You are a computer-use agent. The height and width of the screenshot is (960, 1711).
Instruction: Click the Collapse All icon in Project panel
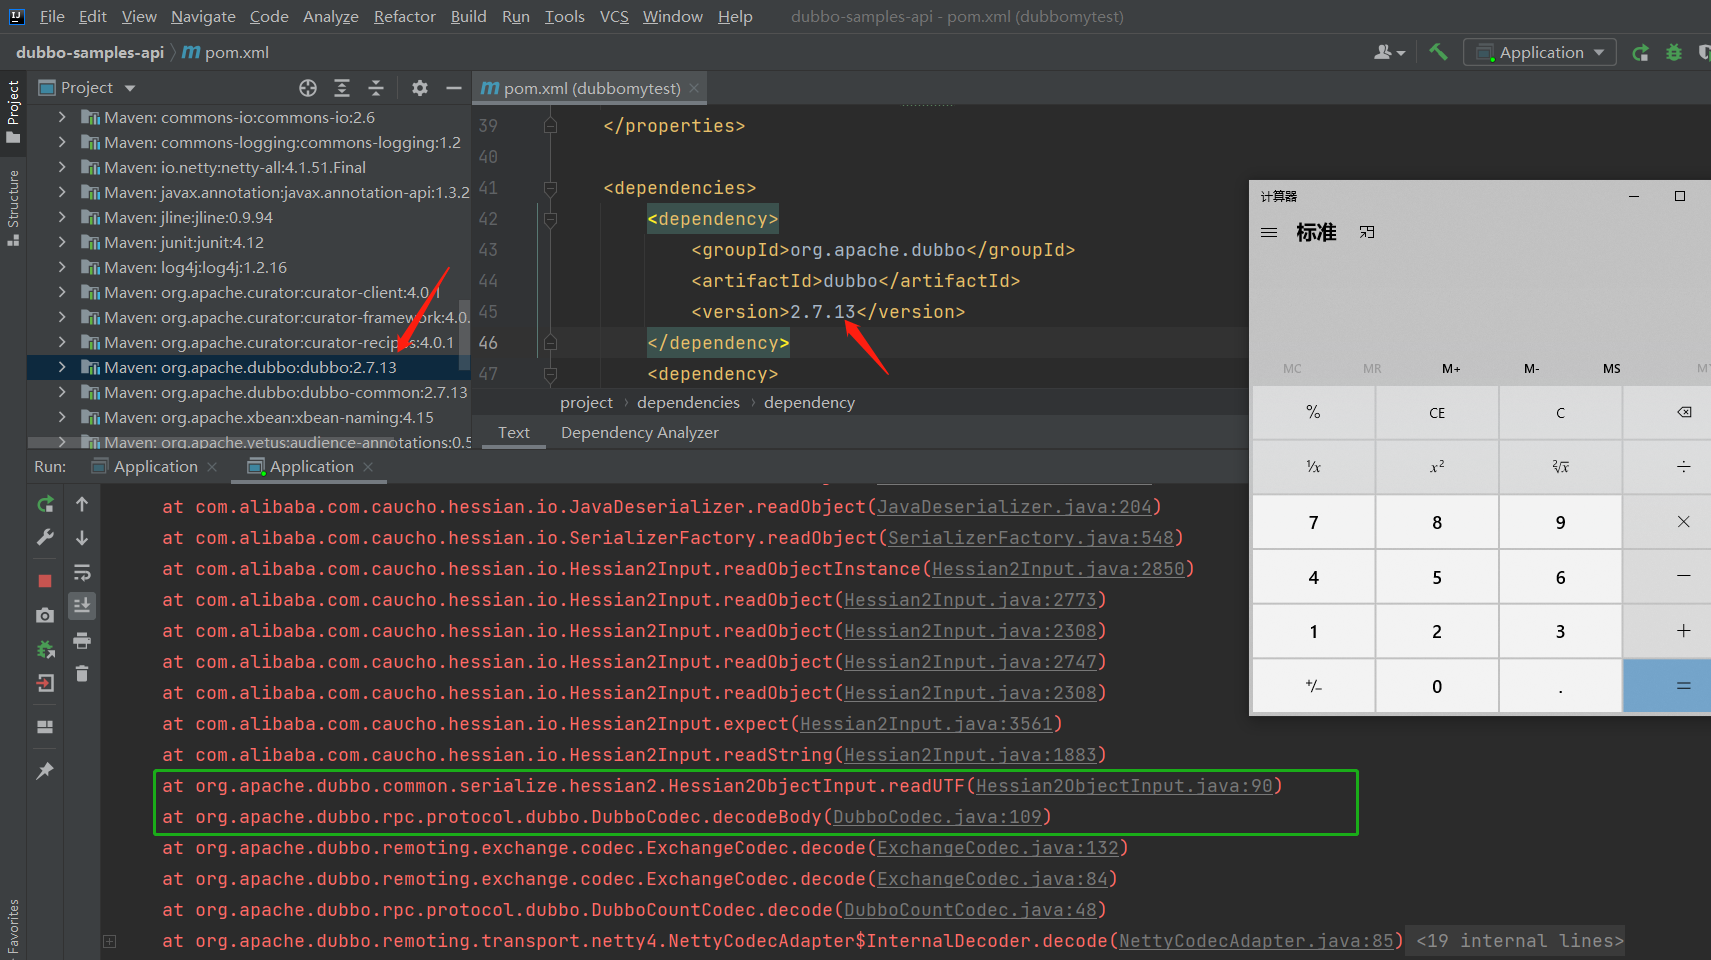pos(376,88)
